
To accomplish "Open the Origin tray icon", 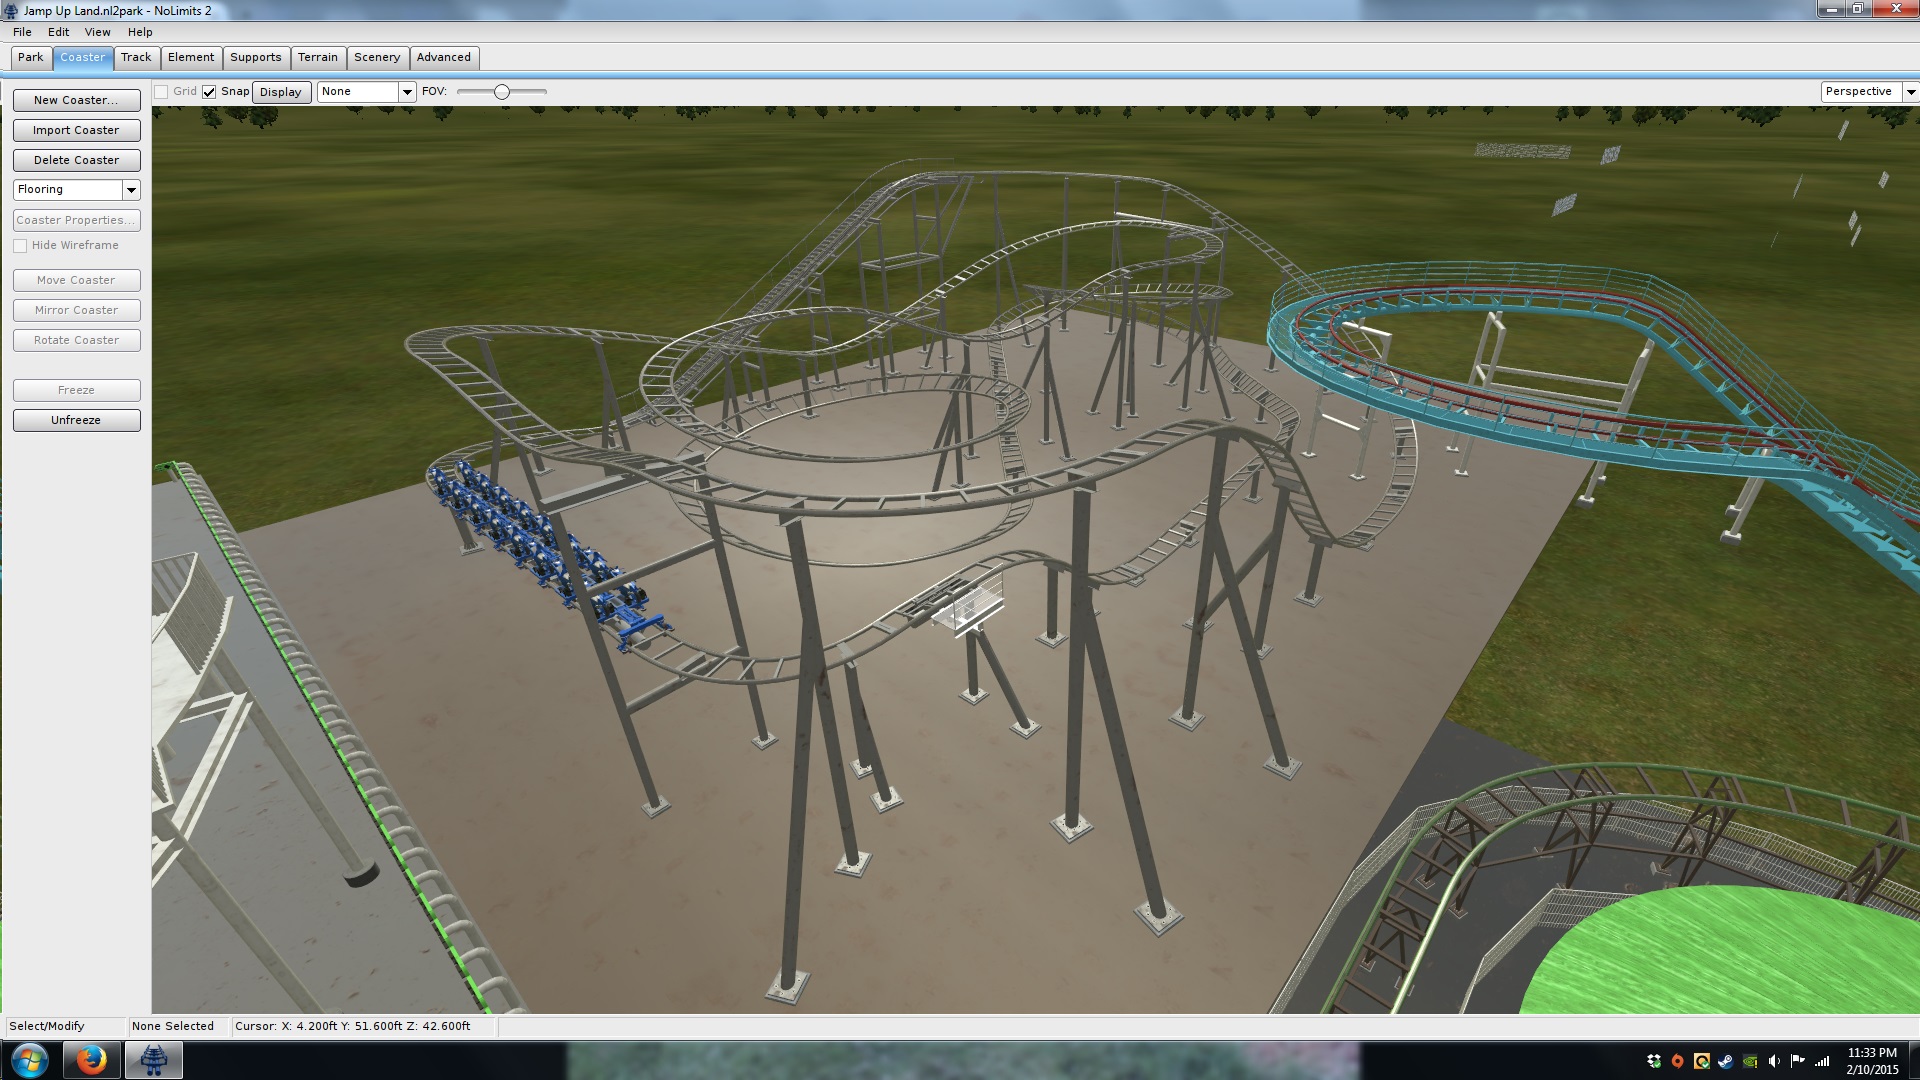I will (1677, 1061).
